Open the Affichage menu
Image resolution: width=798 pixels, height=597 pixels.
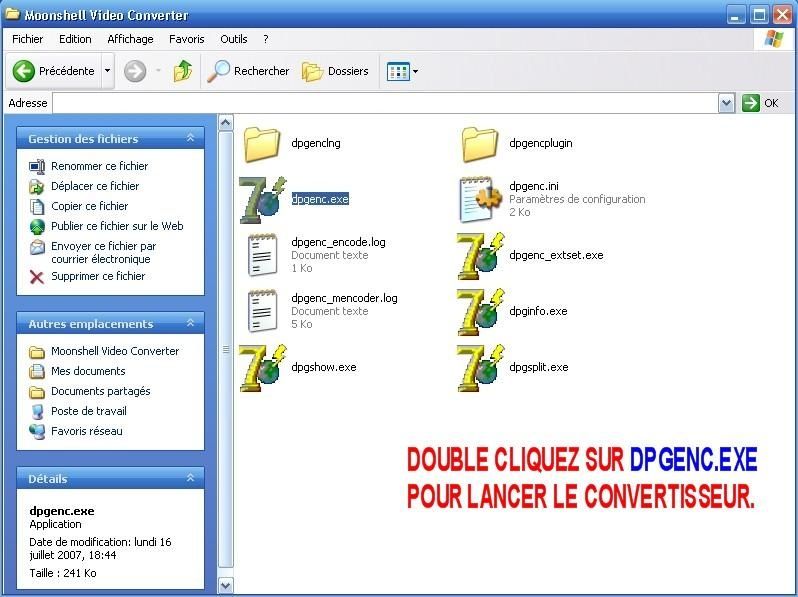pos(130,39)
